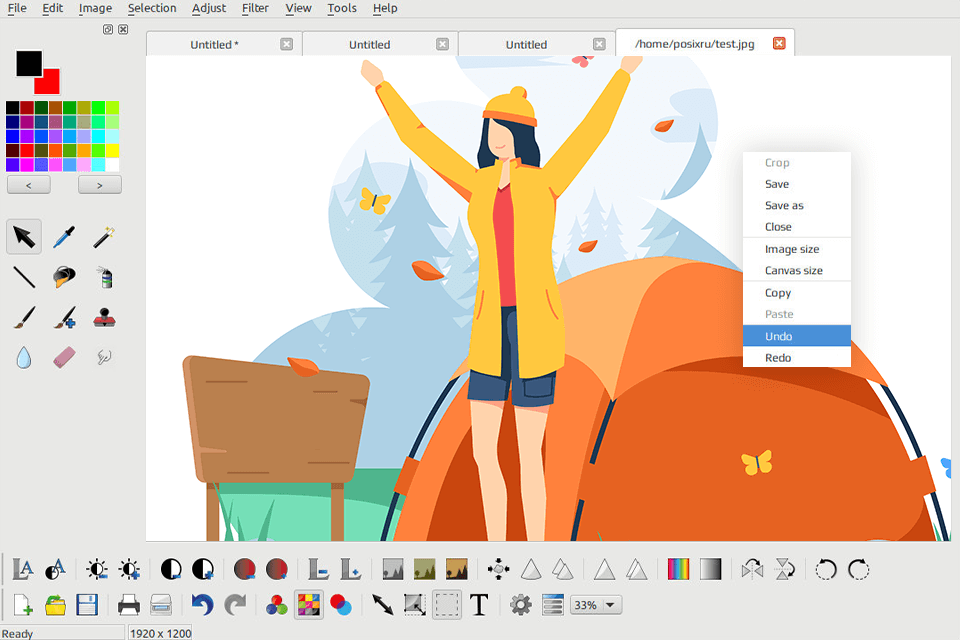The width and height of the screenshot is (960, 640).
Task: Go to next palette with > button
Action: click(100, 185)
